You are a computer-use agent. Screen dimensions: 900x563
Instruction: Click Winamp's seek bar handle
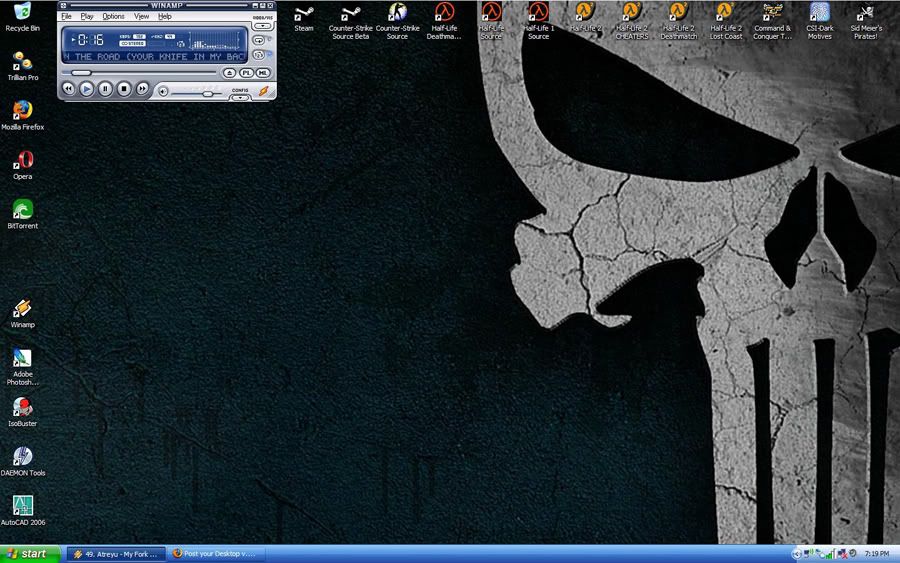(82, 73)
